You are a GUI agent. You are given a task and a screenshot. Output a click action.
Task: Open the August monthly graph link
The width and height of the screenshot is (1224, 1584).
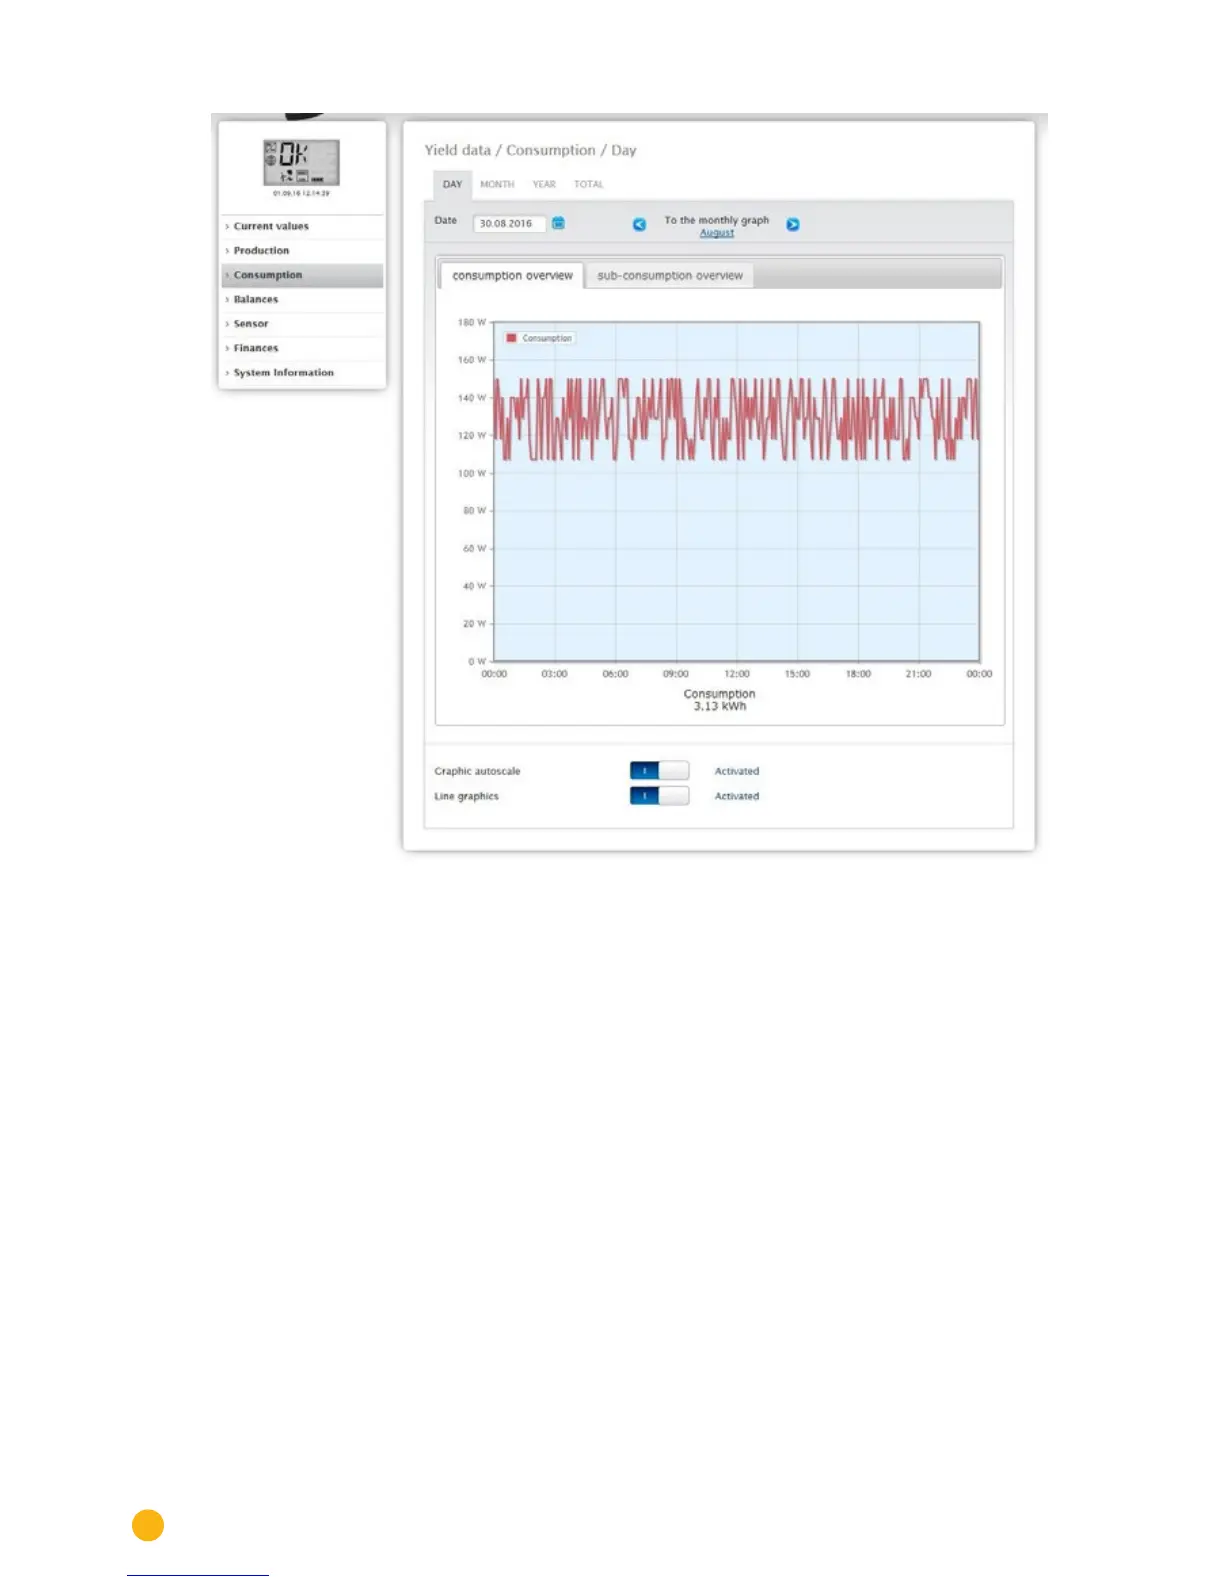(717, 233)
